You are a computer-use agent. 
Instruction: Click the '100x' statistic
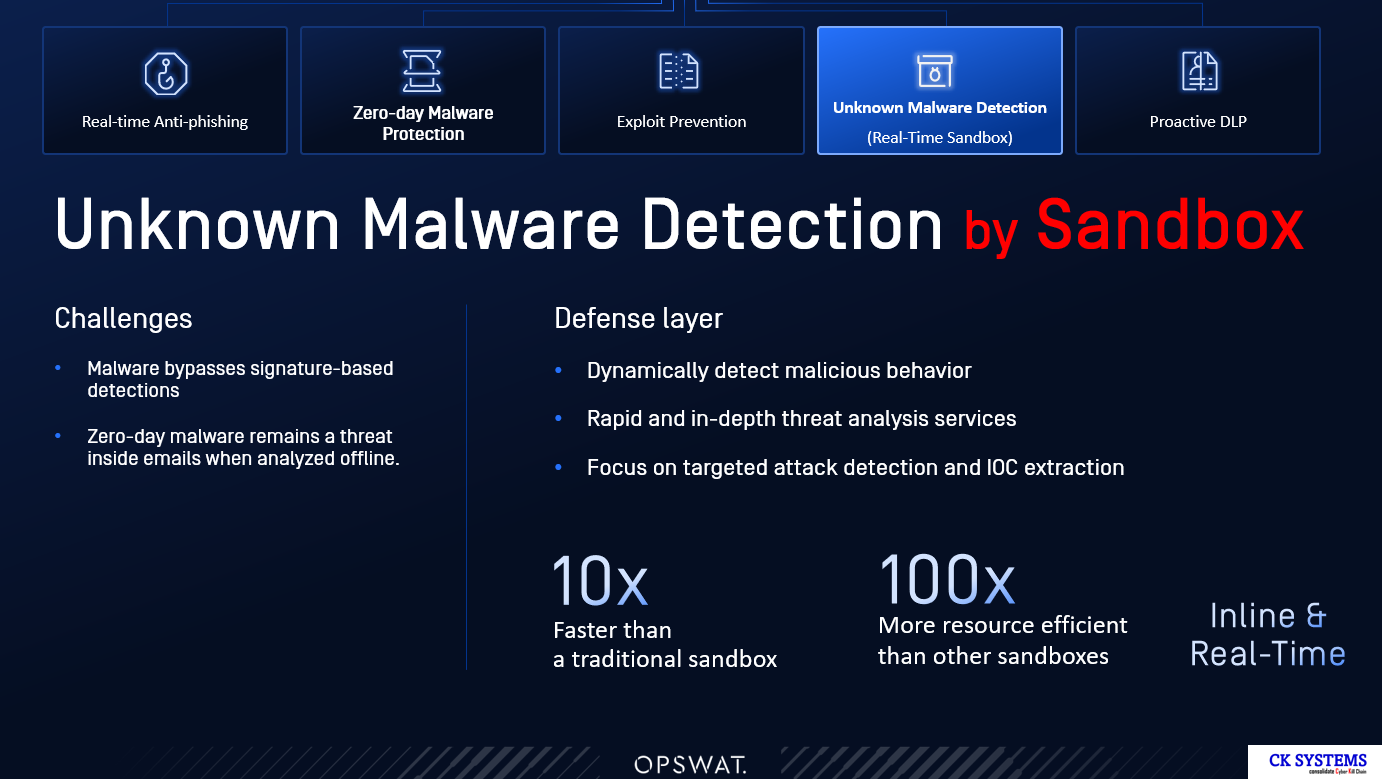pyautogui.click(x=946, y=579)
